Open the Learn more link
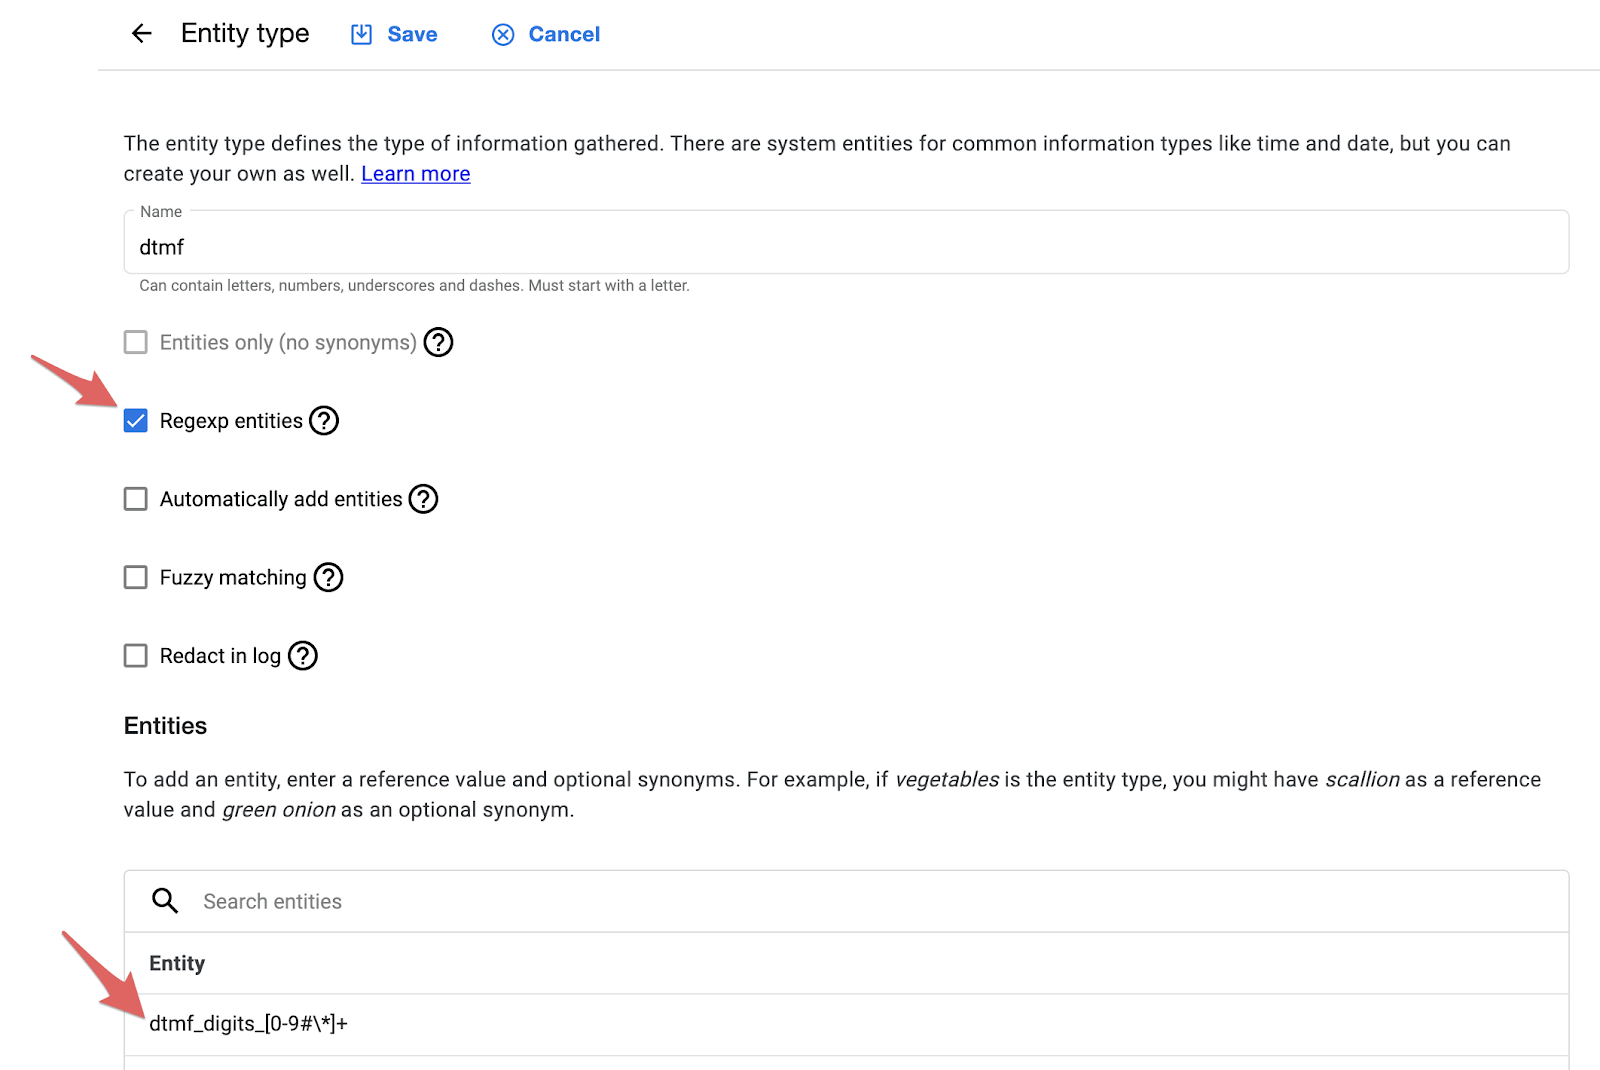This screenshot has width=1600, height=1070. tap(416, 174)
